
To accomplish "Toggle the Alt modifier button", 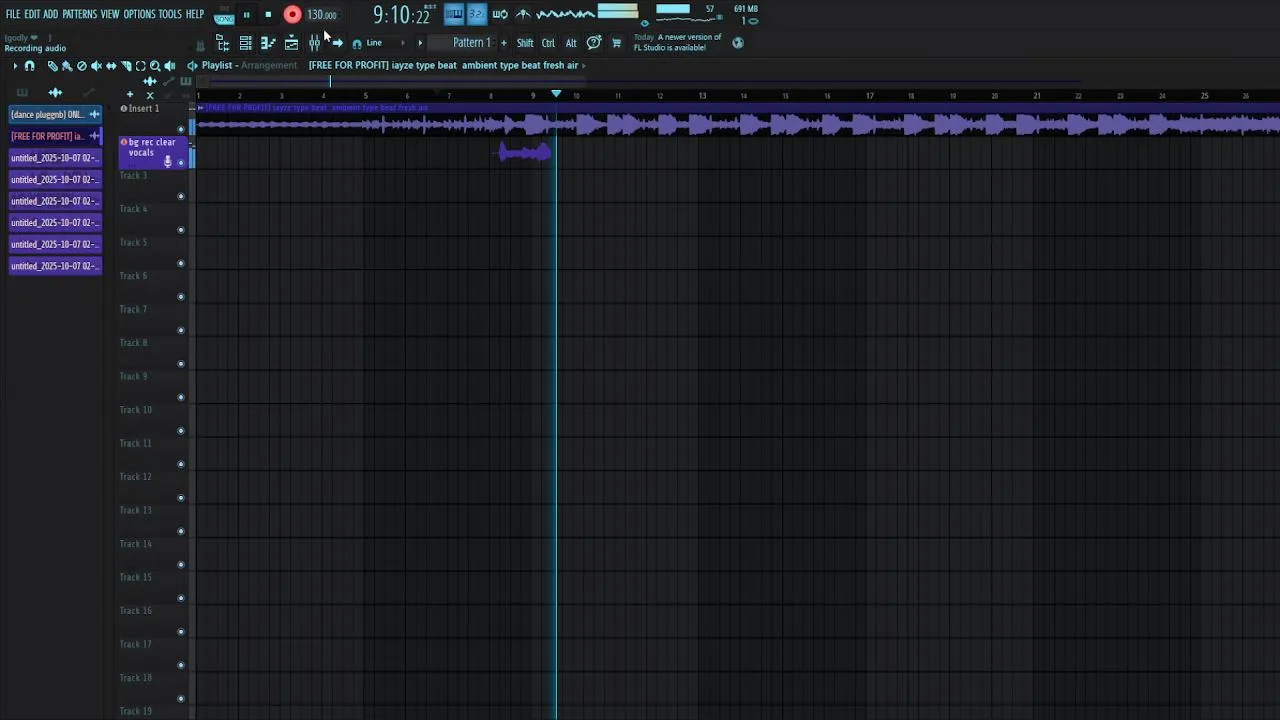I will coord(571,43).
